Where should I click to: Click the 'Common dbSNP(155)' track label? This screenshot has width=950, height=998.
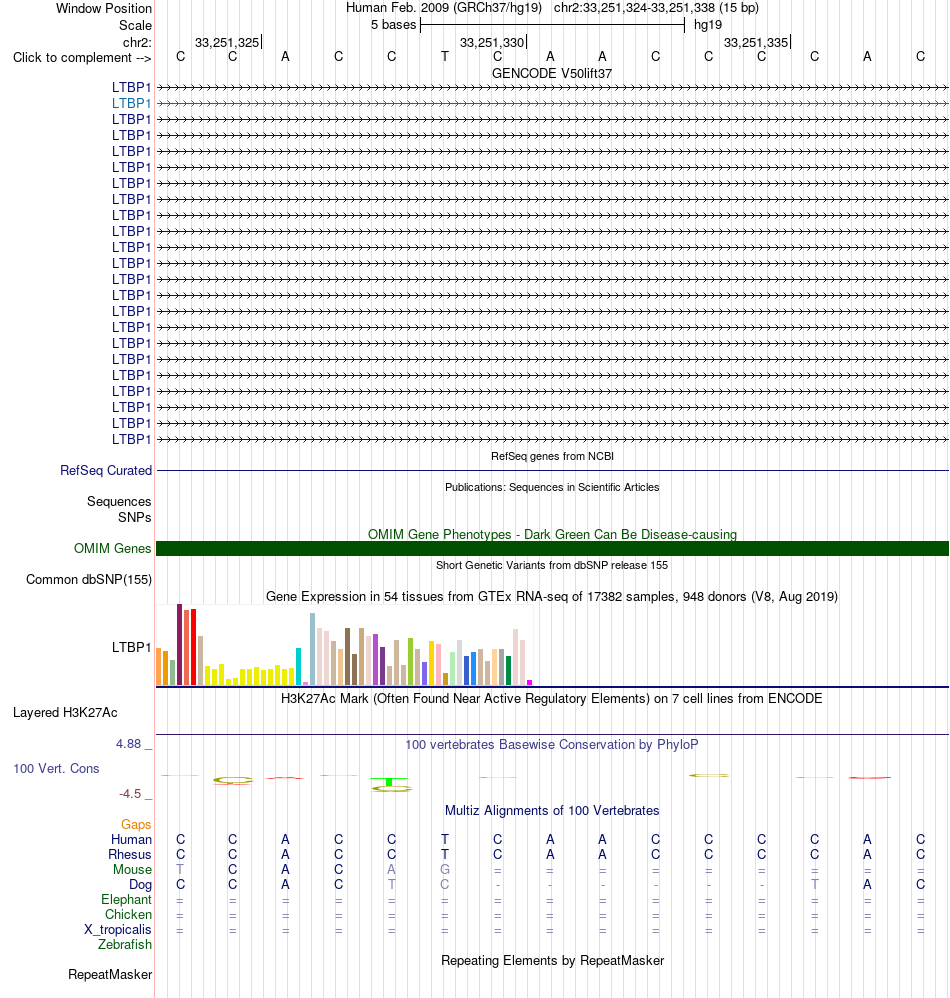tap(89, 580)
